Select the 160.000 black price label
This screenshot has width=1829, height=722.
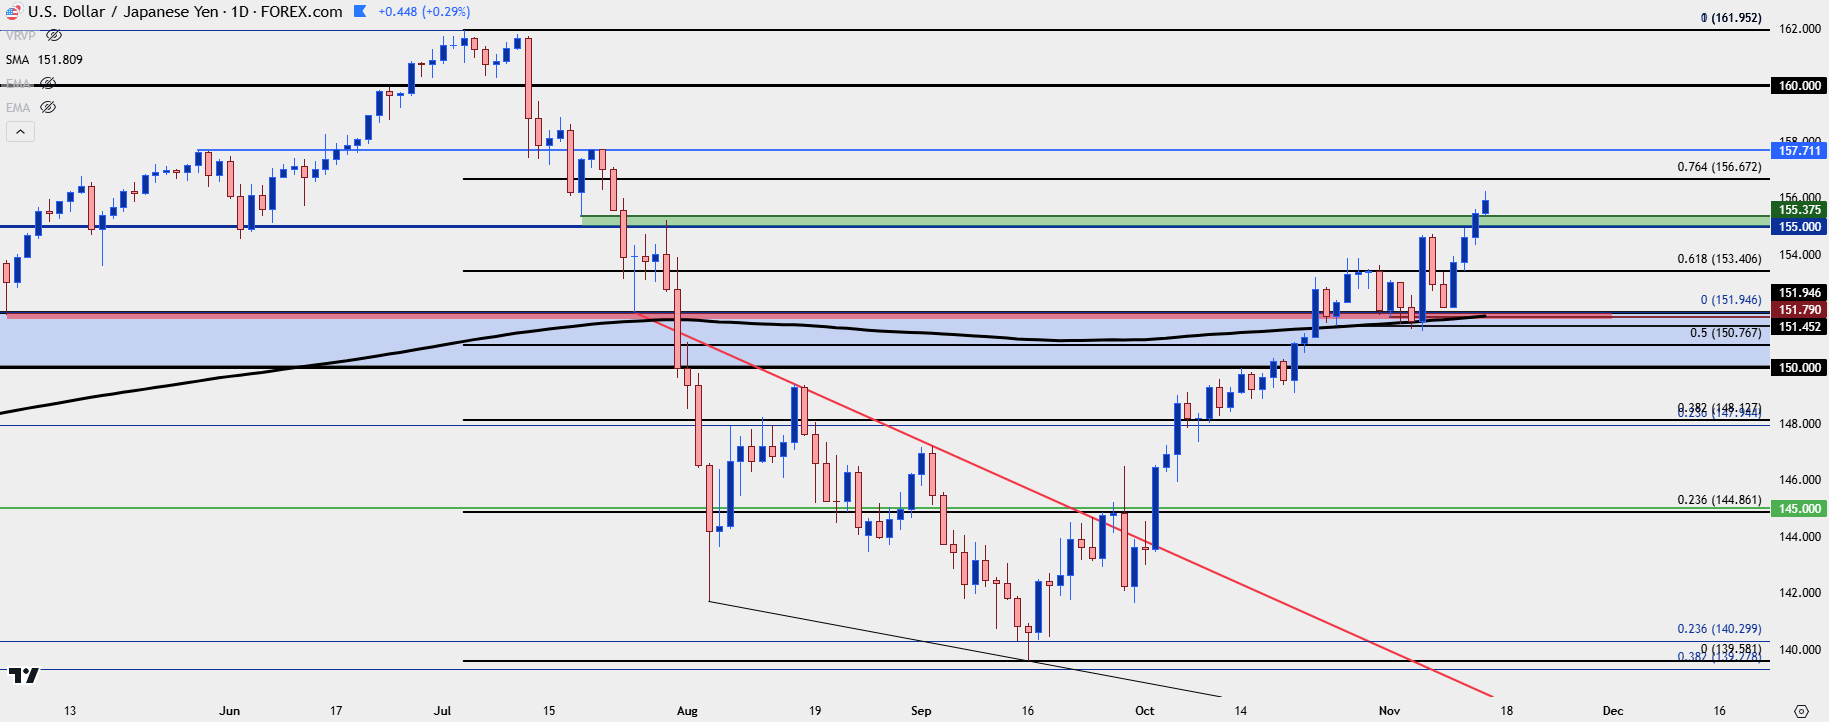coord(1799,85)
